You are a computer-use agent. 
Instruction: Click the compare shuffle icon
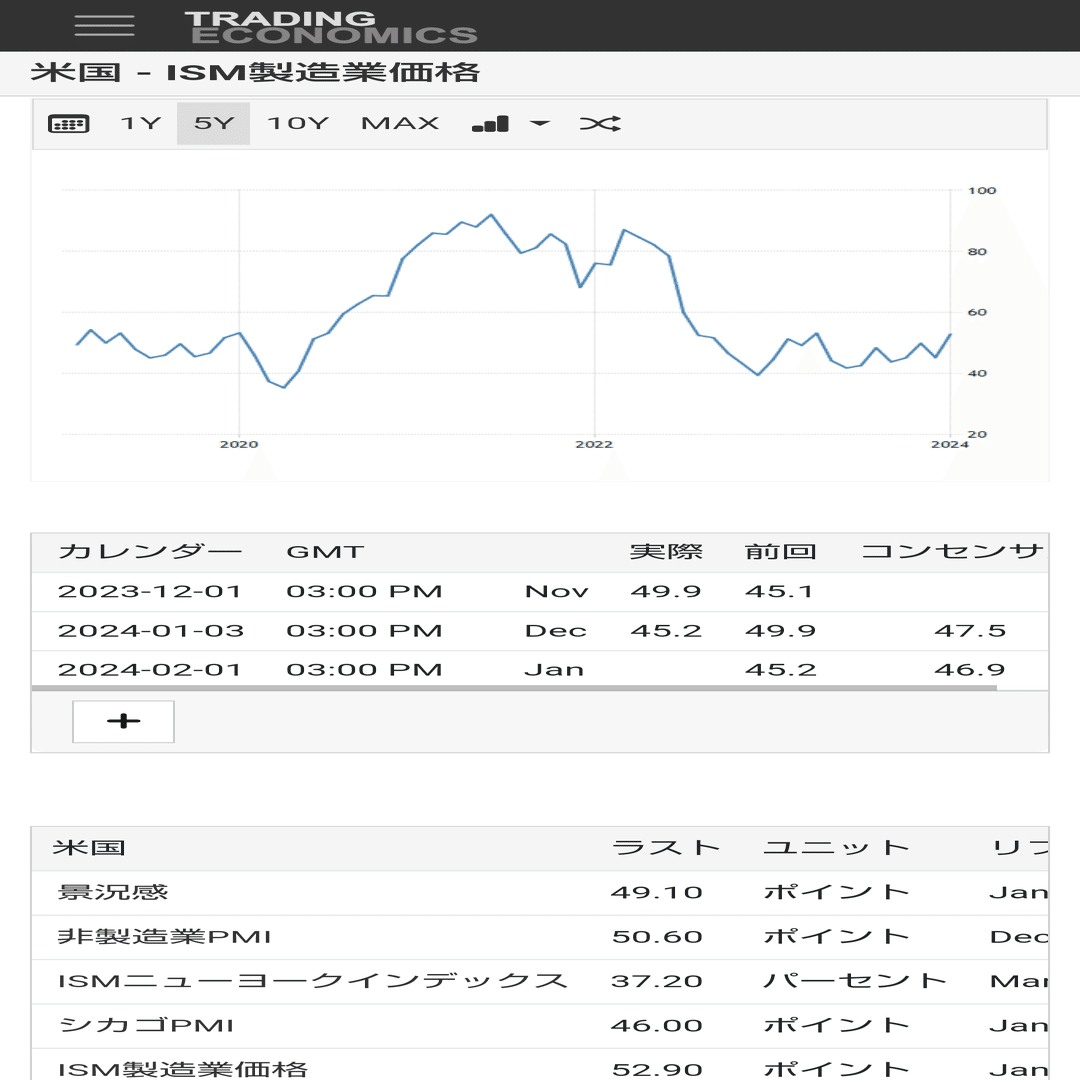(600, 123)
